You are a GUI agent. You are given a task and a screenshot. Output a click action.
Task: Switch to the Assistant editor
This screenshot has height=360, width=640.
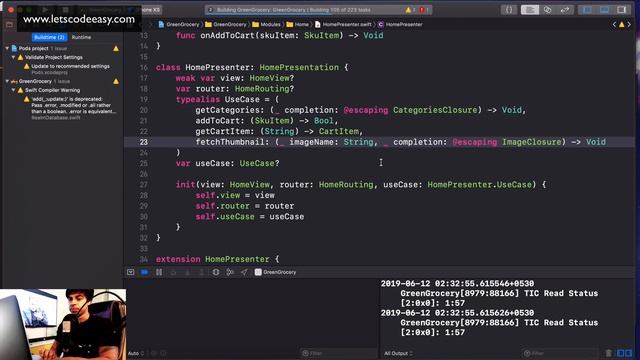point(547,10)
